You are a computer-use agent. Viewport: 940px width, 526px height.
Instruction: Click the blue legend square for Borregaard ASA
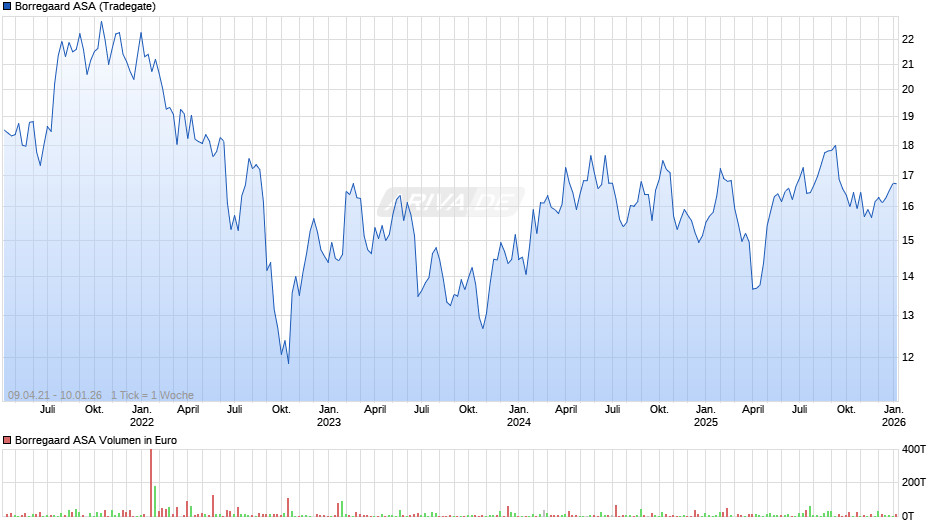pos(7,7)
